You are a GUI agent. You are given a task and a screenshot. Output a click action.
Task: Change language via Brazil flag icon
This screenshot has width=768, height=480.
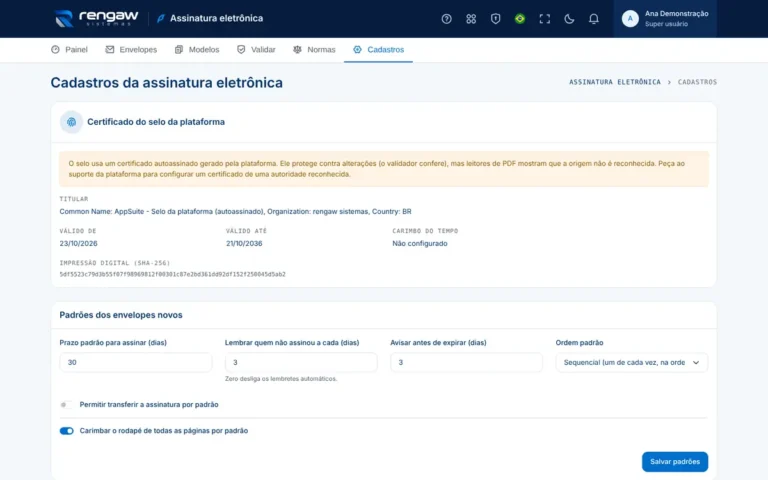520,19
